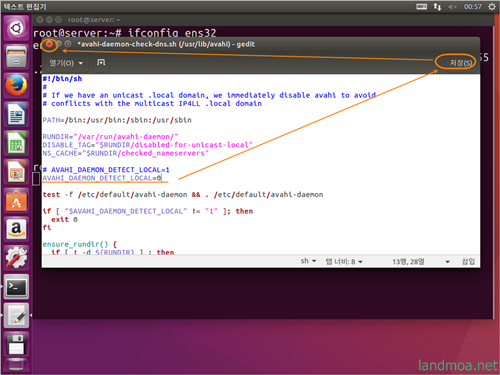
Task: Open System Settings from the dock
Action: (x=16, y=257)
